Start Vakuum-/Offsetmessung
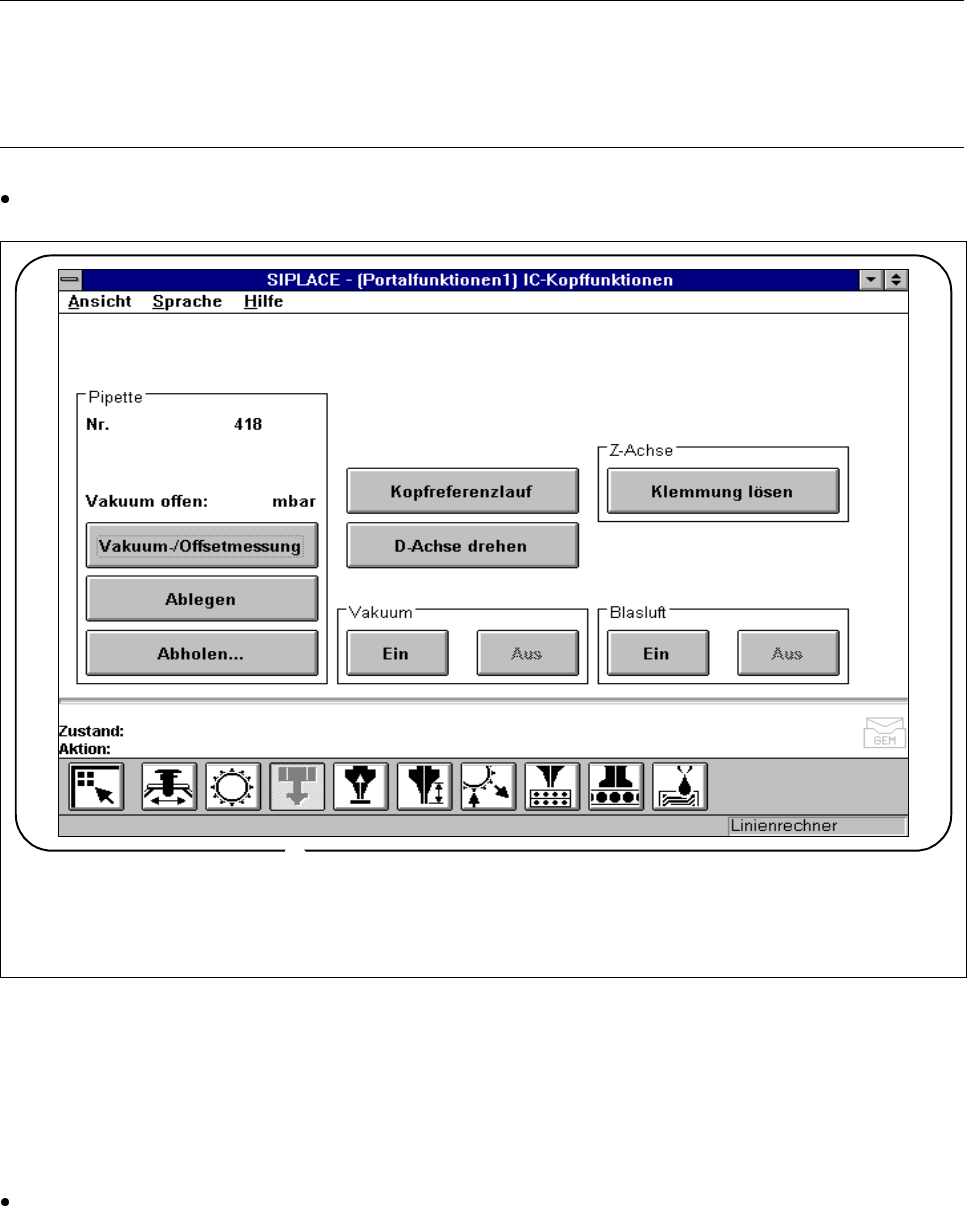Screen dimensions: 967x1206 click(x=201, y=546)
